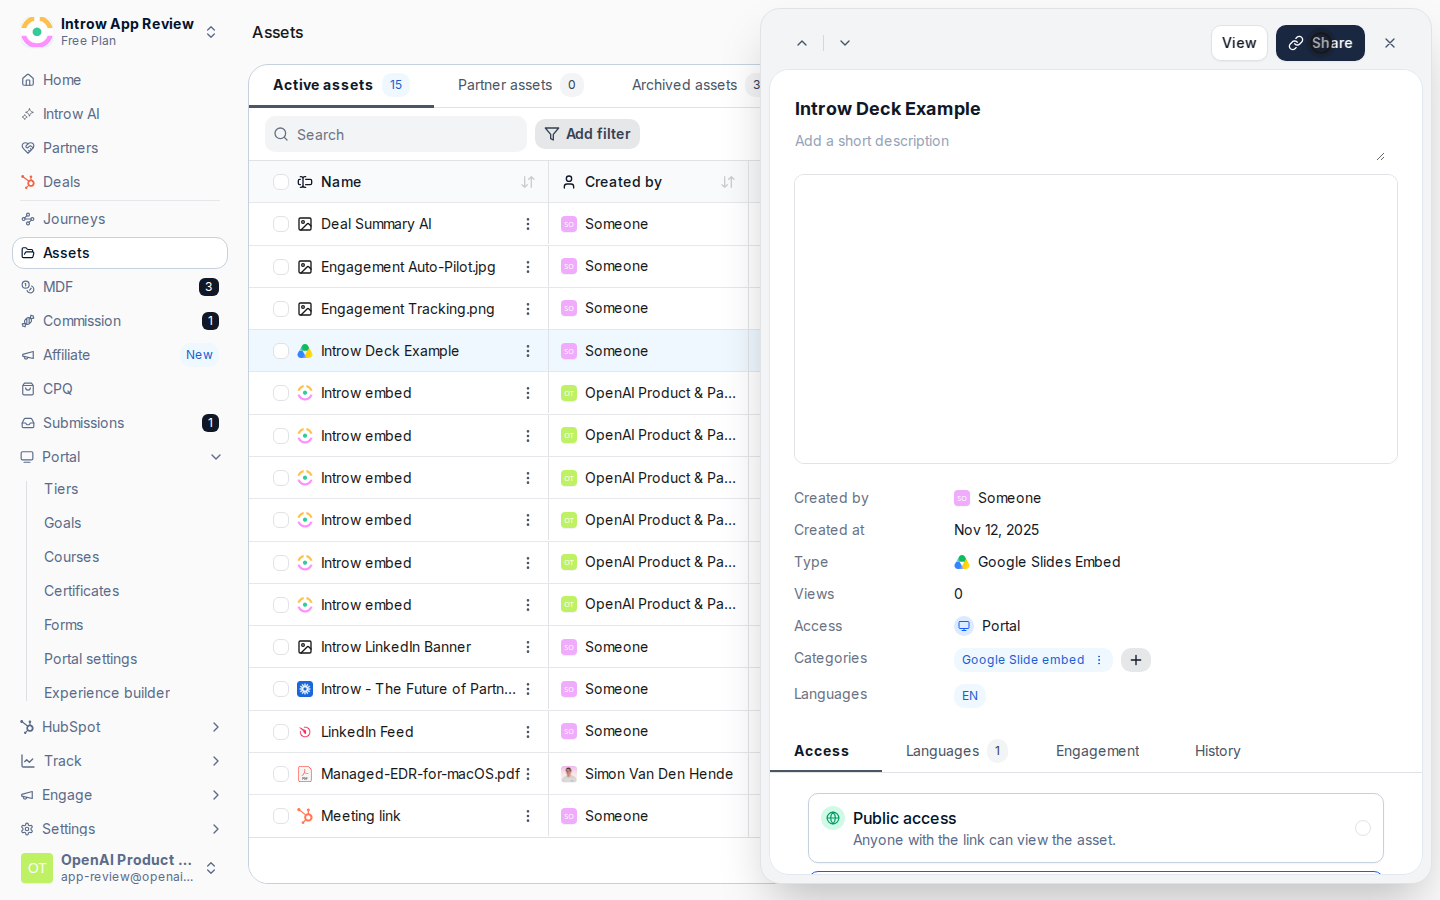The height and width of the screenshot is (900, 1440).
Task: Check the Meeting link row checkbox
Action: tap(281, 816)
